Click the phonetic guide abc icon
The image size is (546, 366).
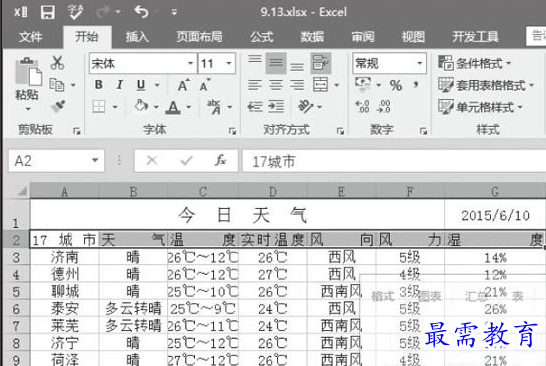pyautogui.click(x=214, y=107)
